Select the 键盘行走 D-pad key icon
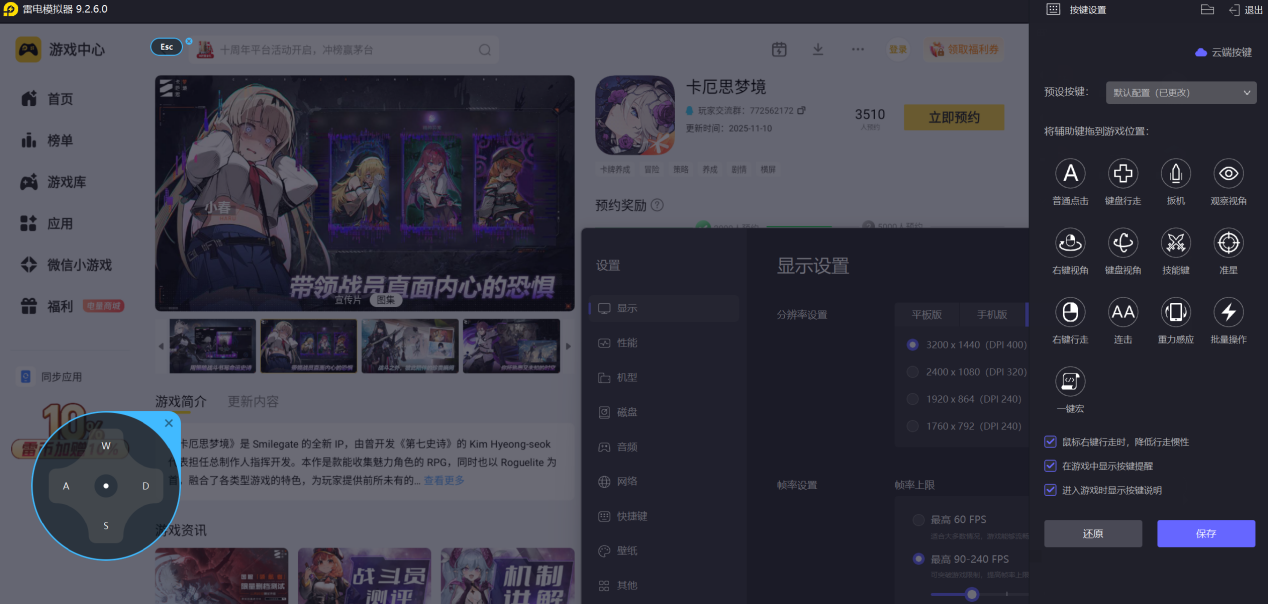Viewport: 1268px width, 604px height. coord(1123,174)
